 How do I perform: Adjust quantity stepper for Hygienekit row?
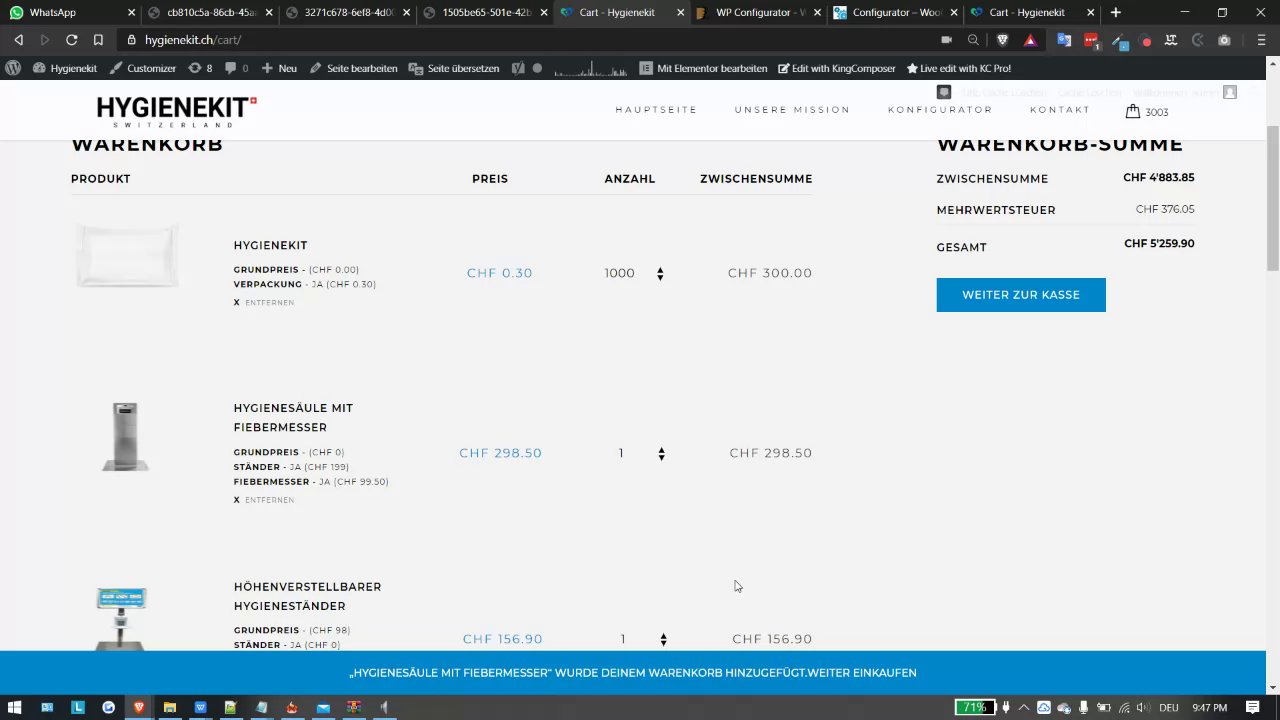(x=660, y=274)
